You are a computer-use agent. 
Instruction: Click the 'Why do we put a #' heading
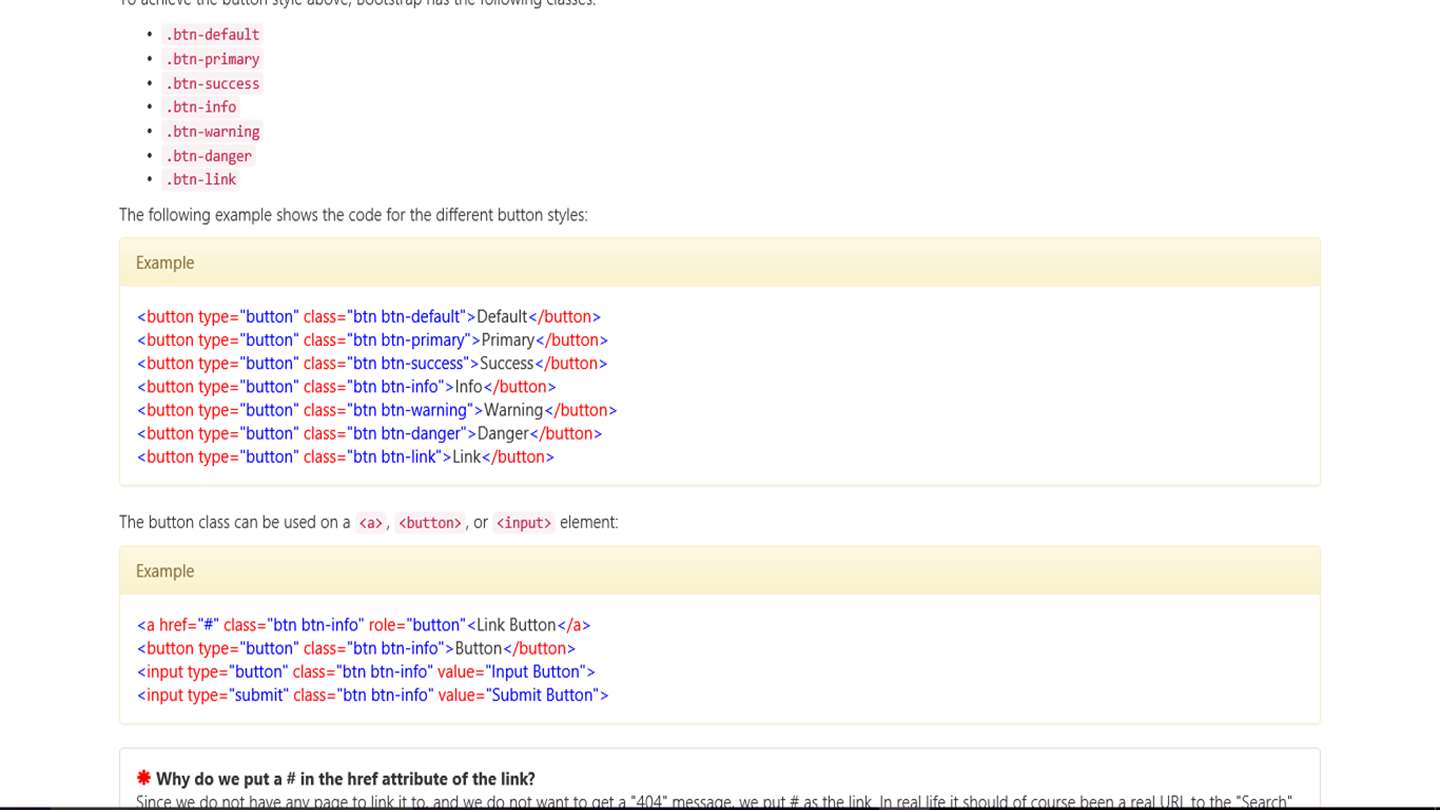[345, 779]
